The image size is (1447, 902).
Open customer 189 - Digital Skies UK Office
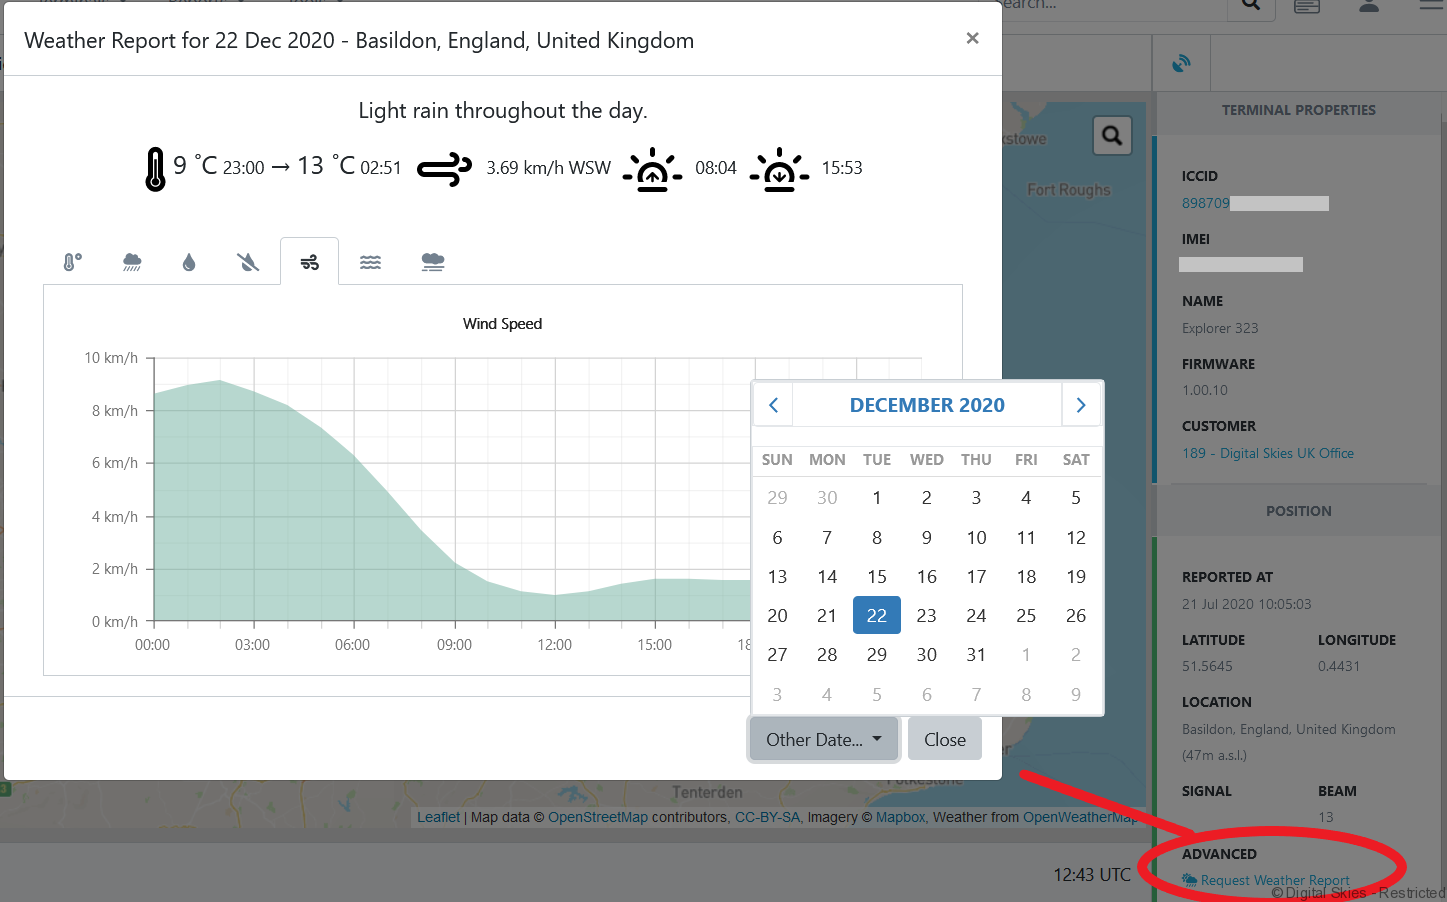(1267, 453)
